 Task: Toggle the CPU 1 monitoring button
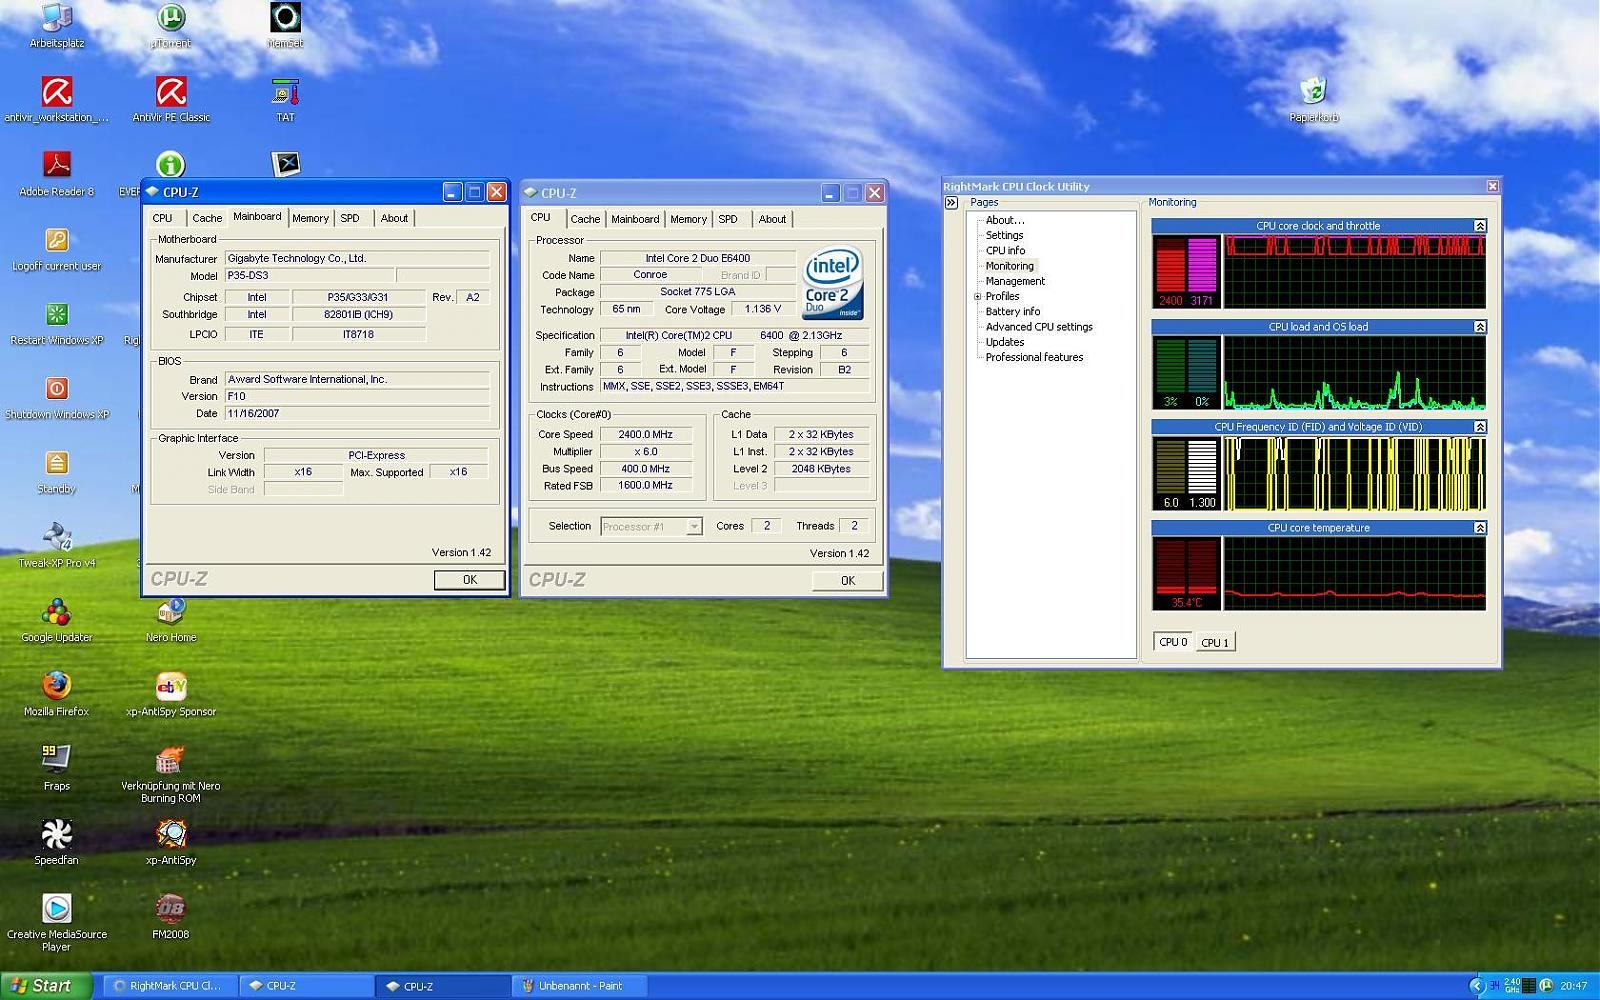click(x=1215, y=642)
